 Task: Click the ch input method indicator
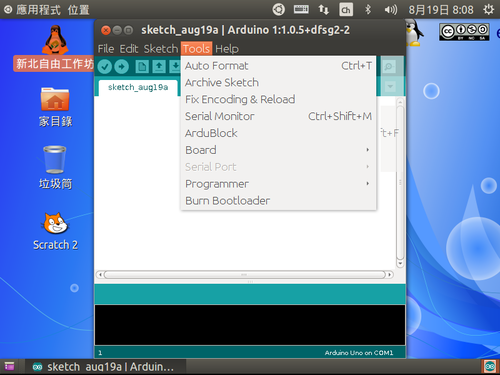click(x=346, y=9)
